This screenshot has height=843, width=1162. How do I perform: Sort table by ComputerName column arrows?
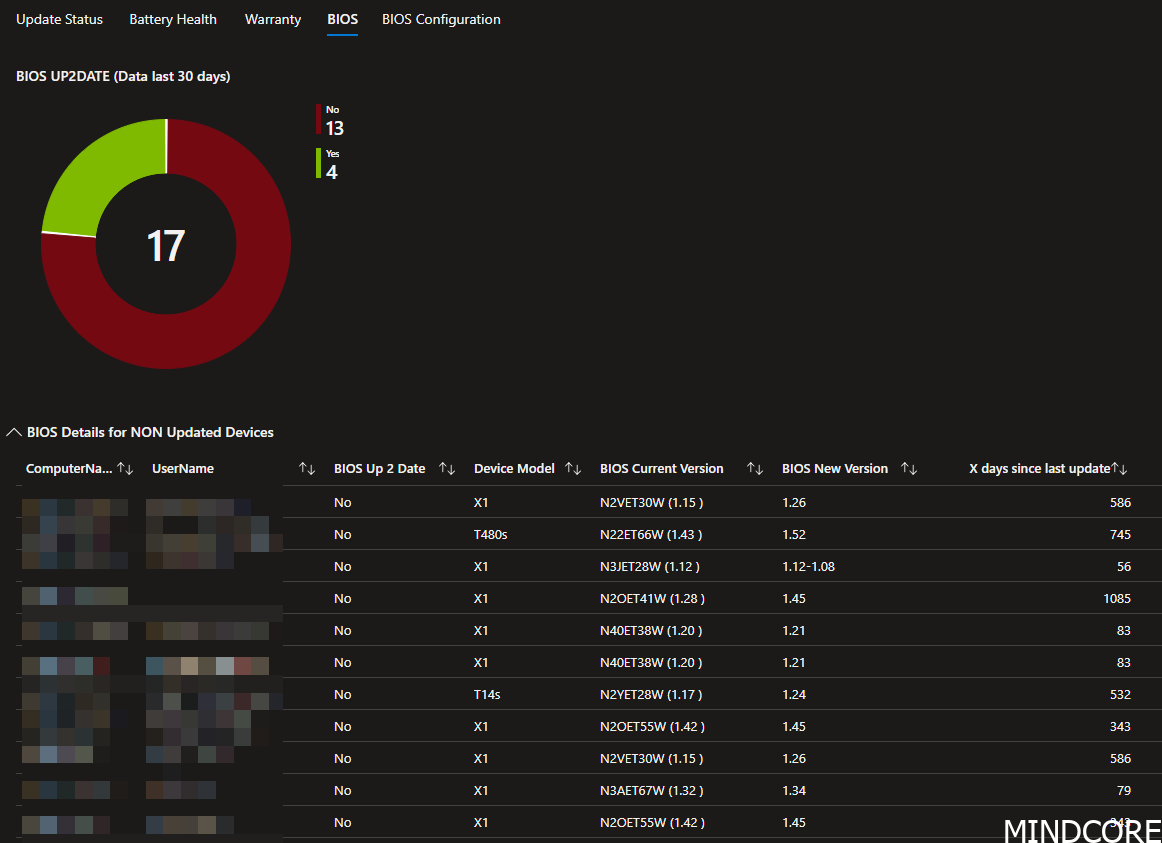[125, 468]
